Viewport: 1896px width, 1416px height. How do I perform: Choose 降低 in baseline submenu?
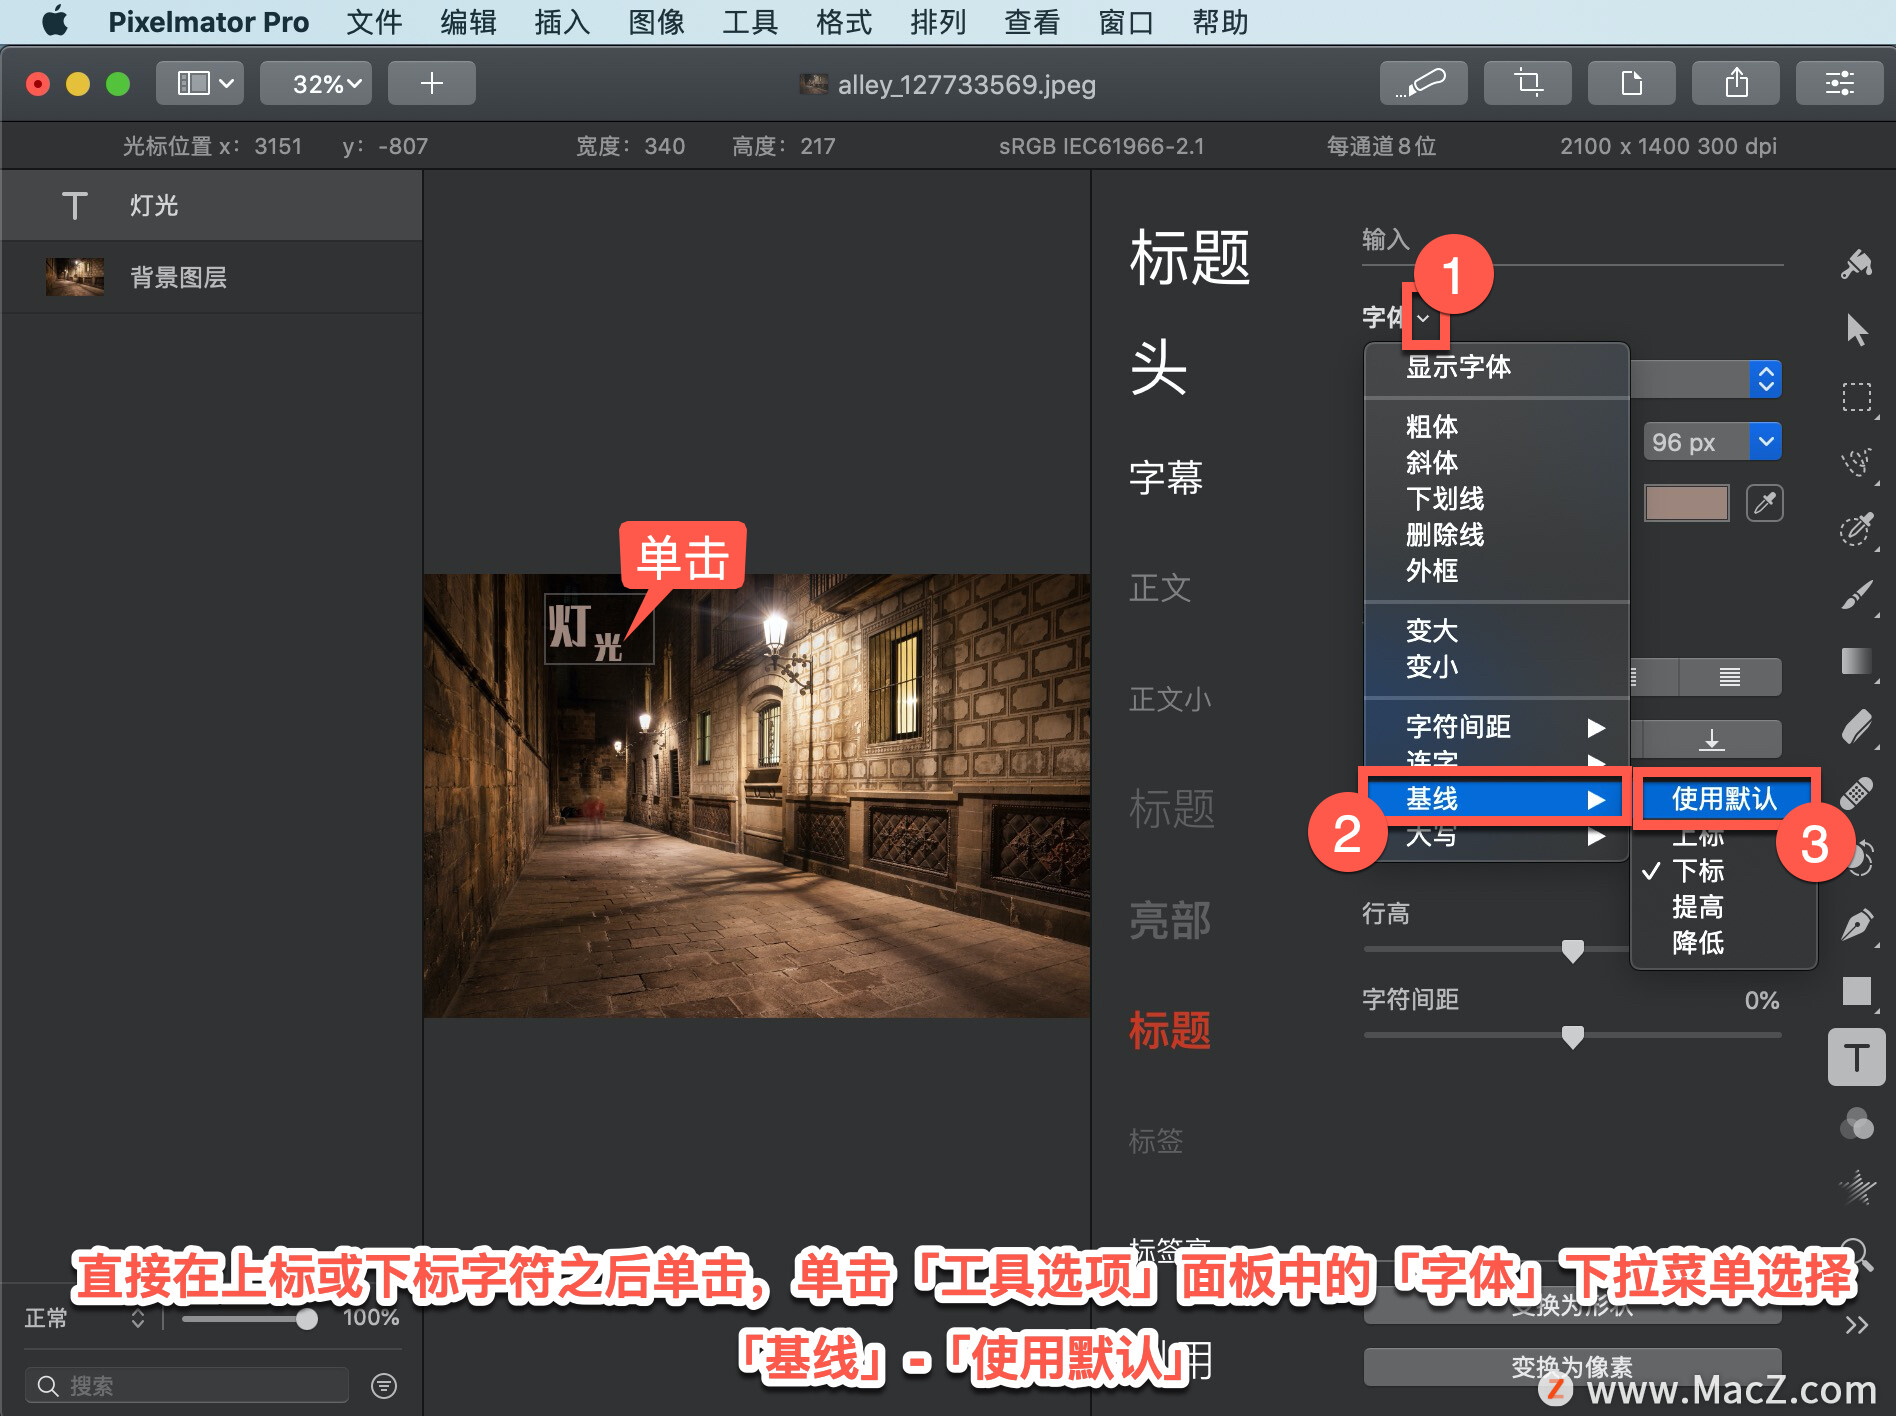click(1697, 943)
